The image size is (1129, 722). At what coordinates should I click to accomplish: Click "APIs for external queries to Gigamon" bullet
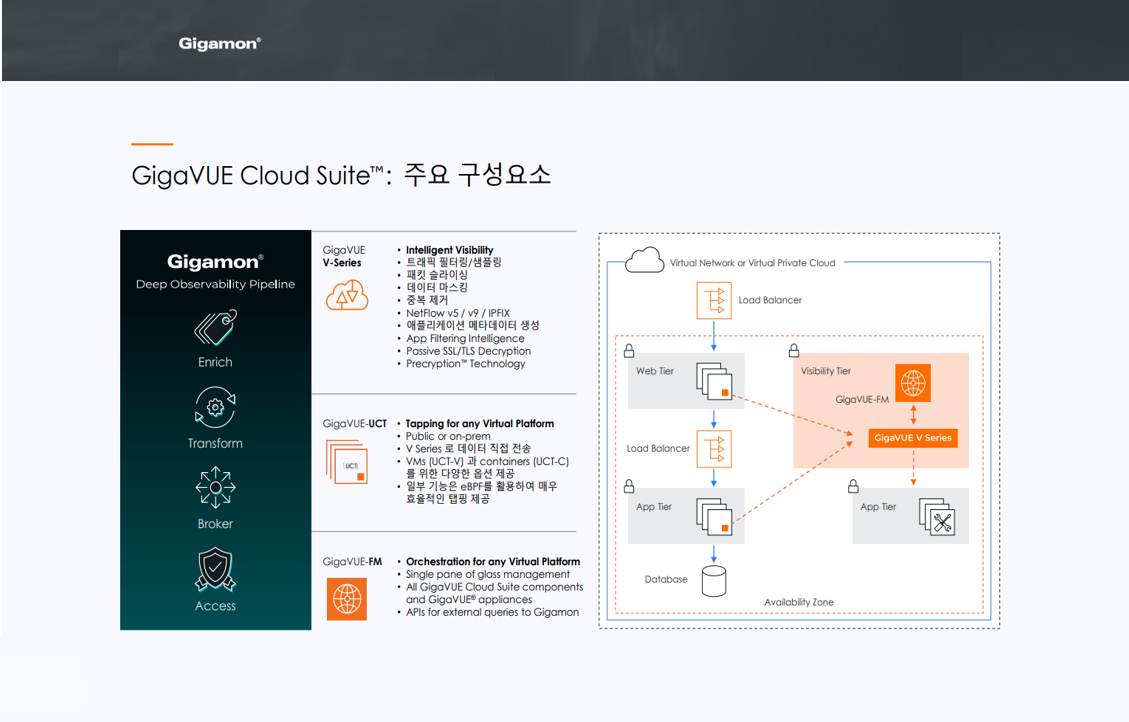(x=492, y=612)
